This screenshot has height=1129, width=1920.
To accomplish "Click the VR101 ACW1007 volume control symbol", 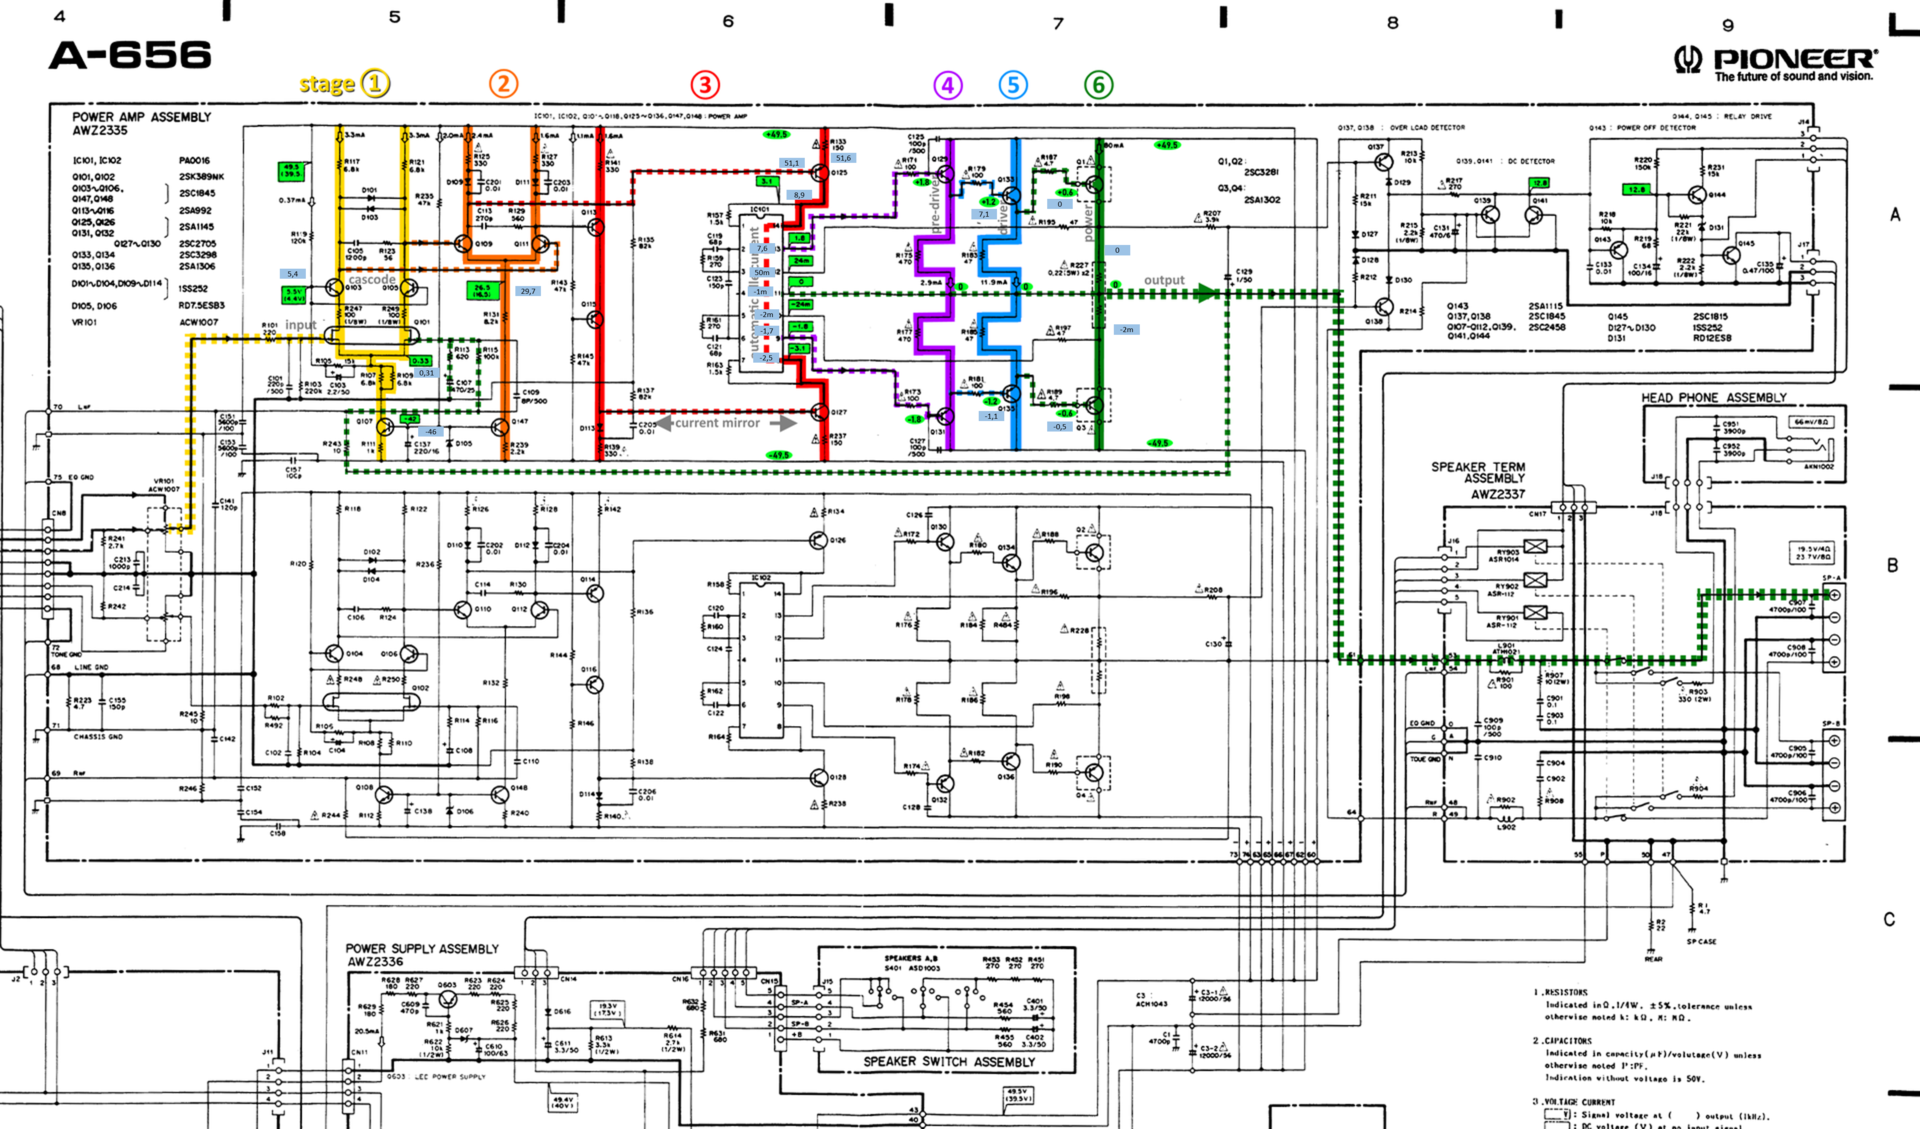I will point(166,575).
